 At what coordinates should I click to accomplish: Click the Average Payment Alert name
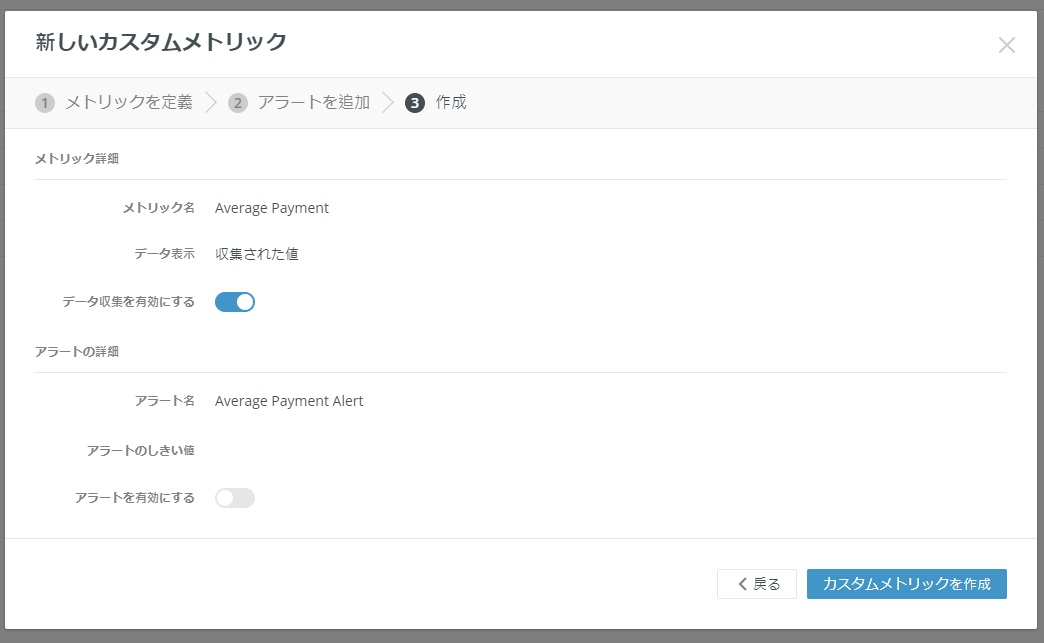click(x=289, y=401)
